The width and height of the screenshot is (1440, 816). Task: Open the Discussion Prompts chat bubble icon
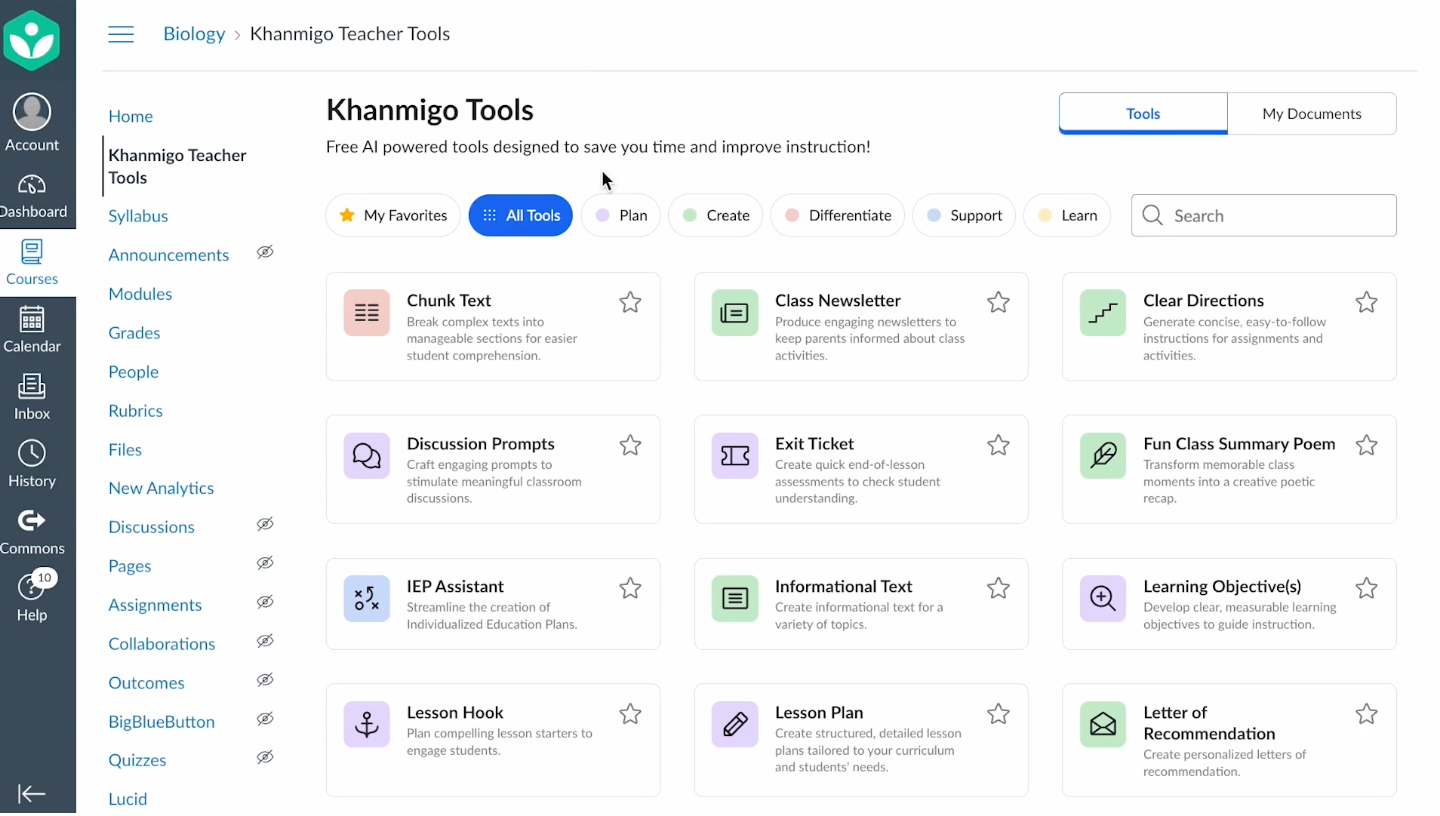[x=366, y=456]
